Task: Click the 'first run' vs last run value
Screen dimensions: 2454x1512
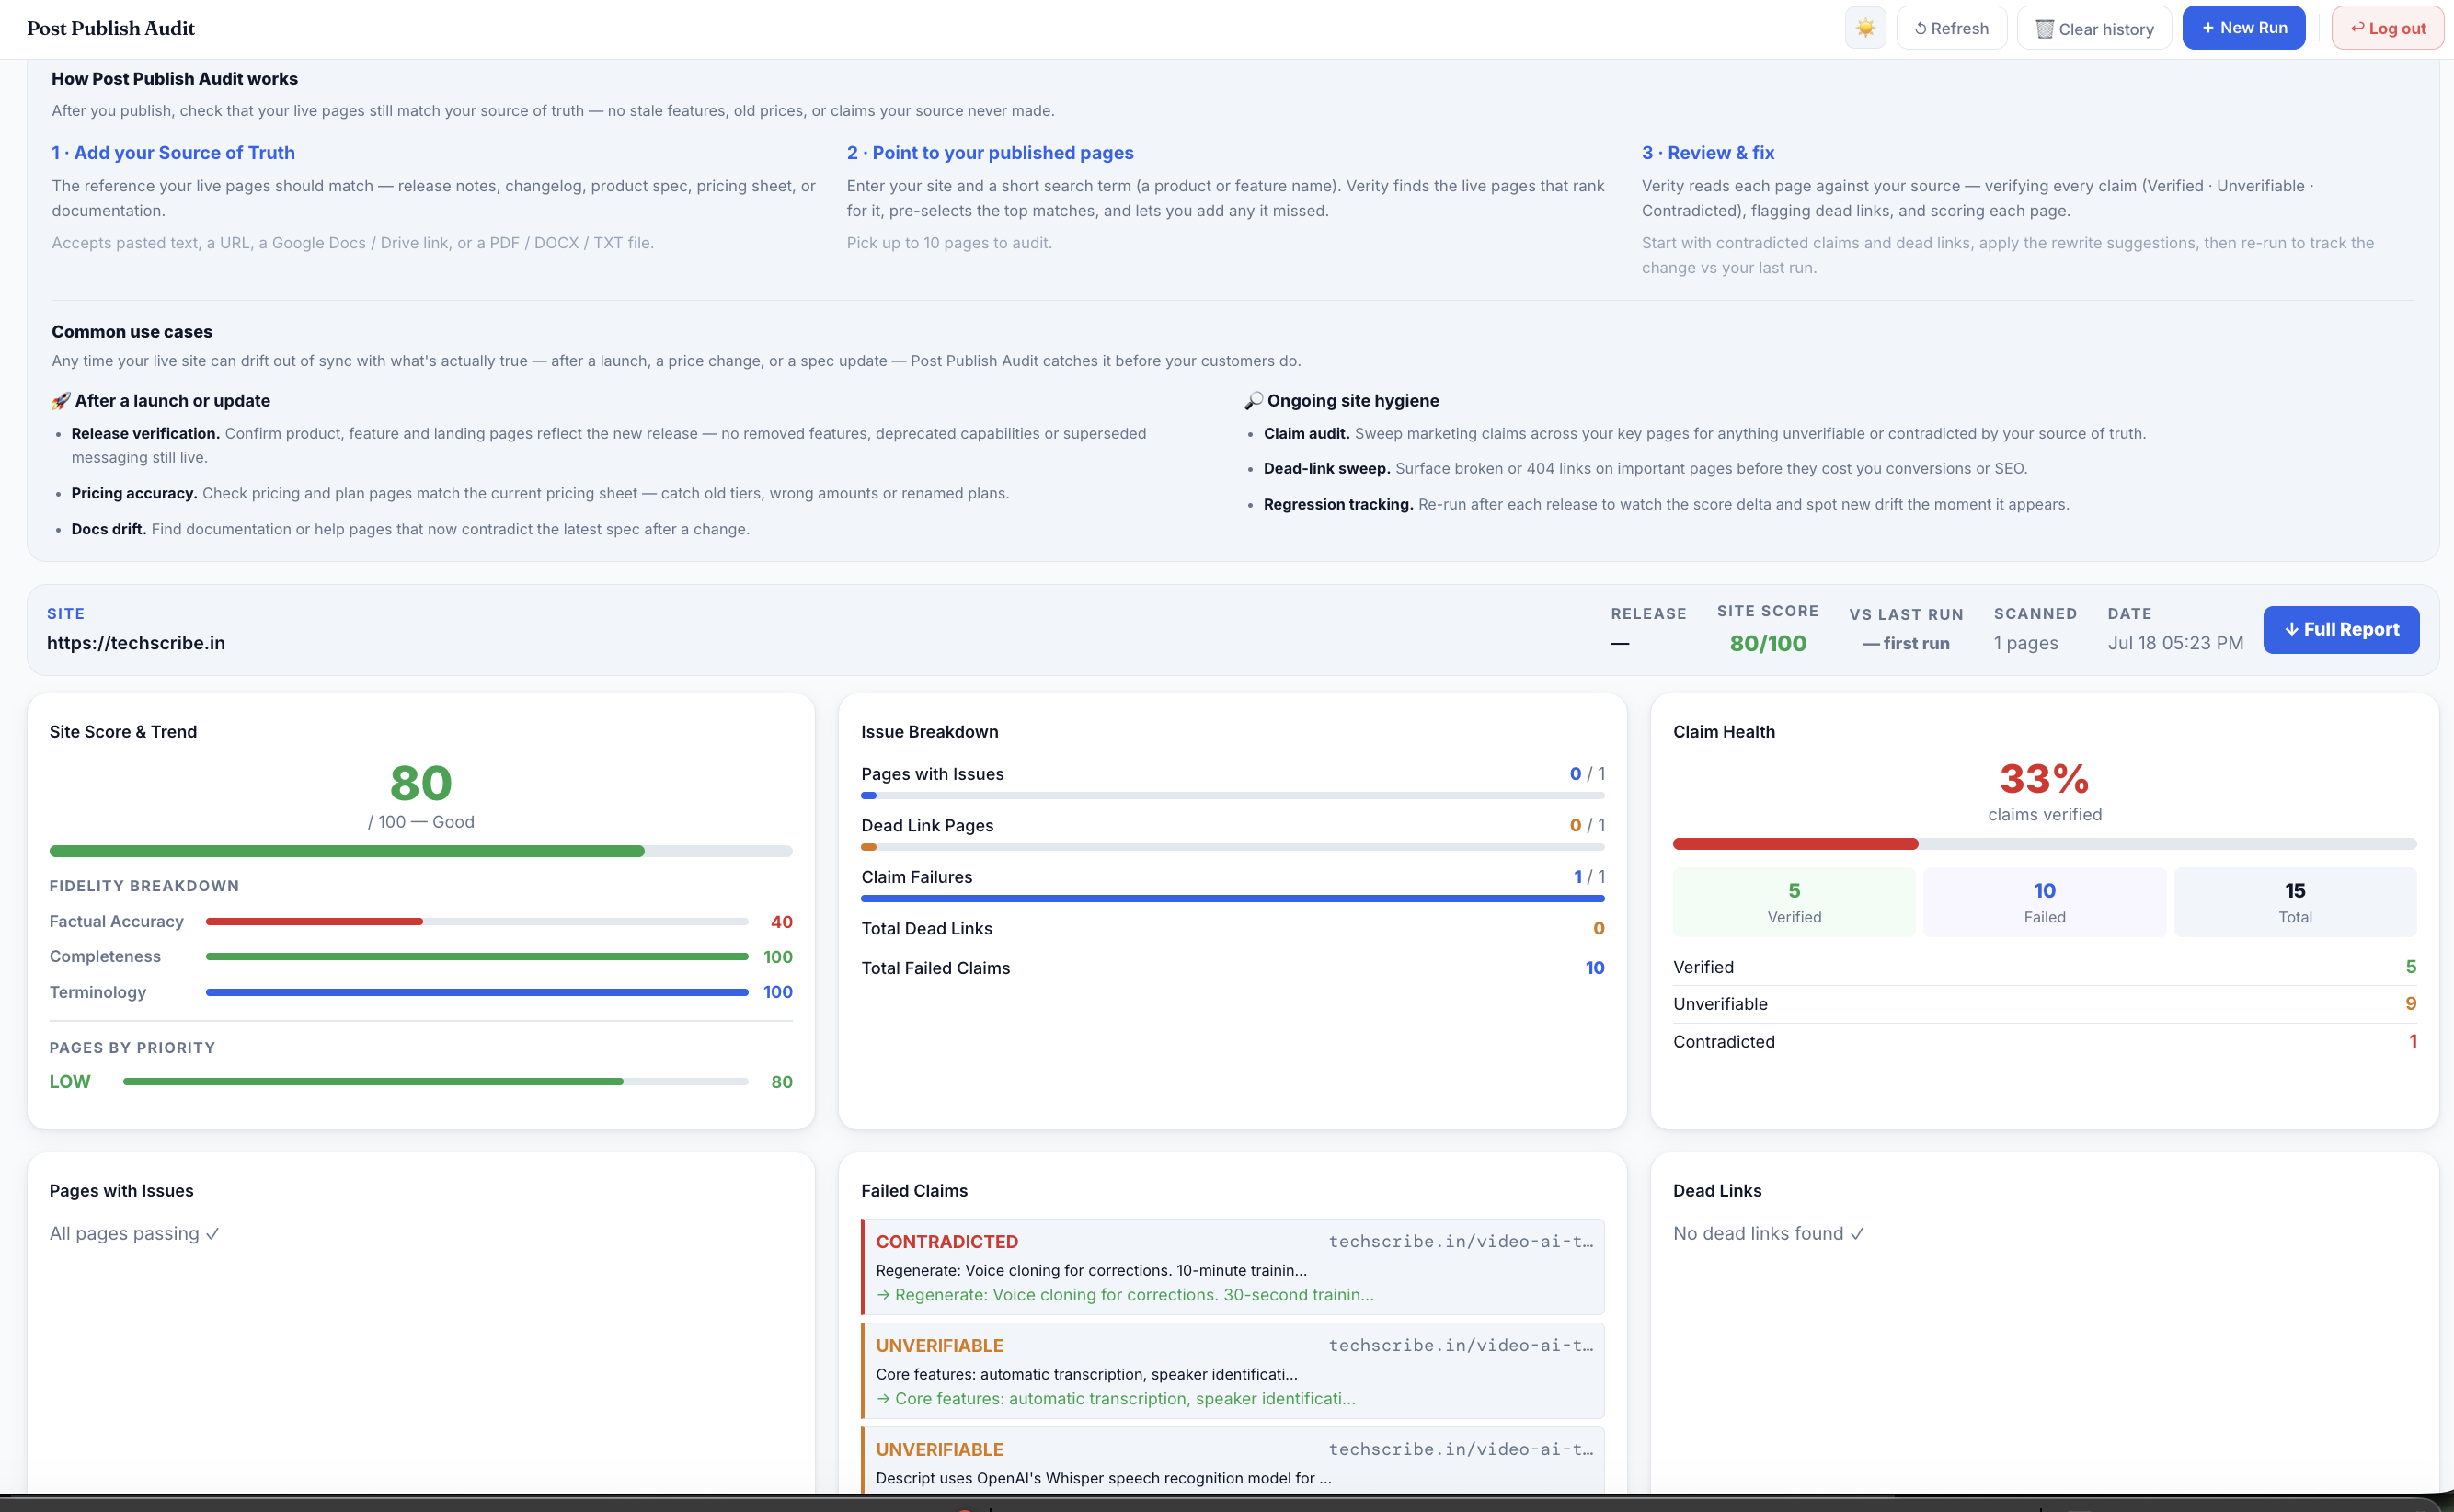Action: click(1907, 643)
